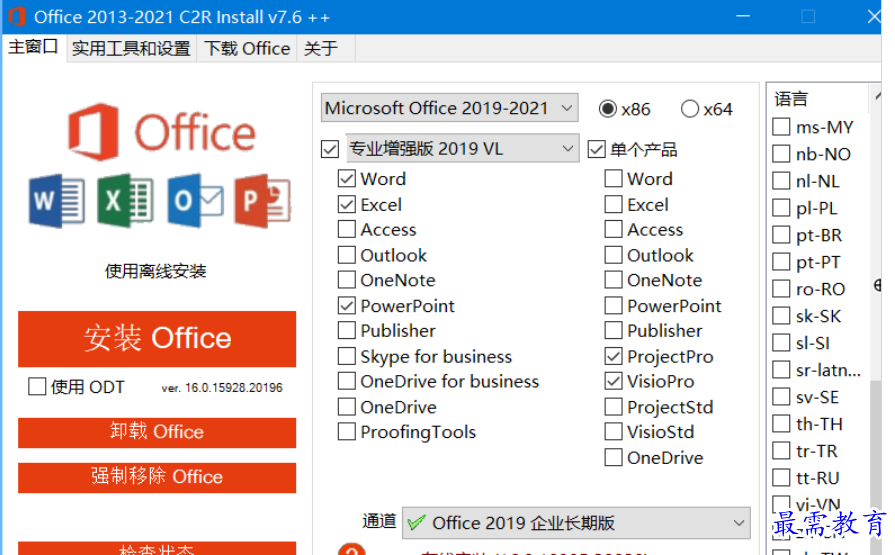The image size is (895, 555).
Task: Switch to 实用工具和设置 tab
Action: [x=131, y=49]
